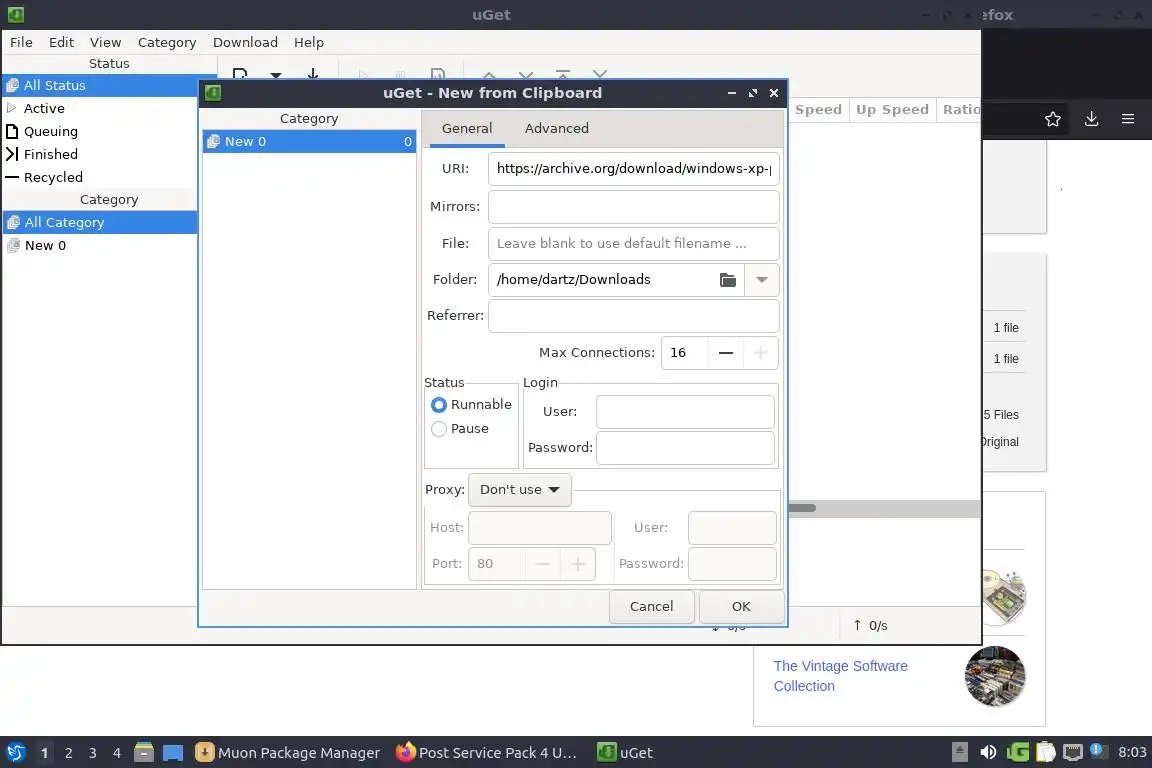Click the save-all down arrow toolbar icon

(x=313, y=73)
